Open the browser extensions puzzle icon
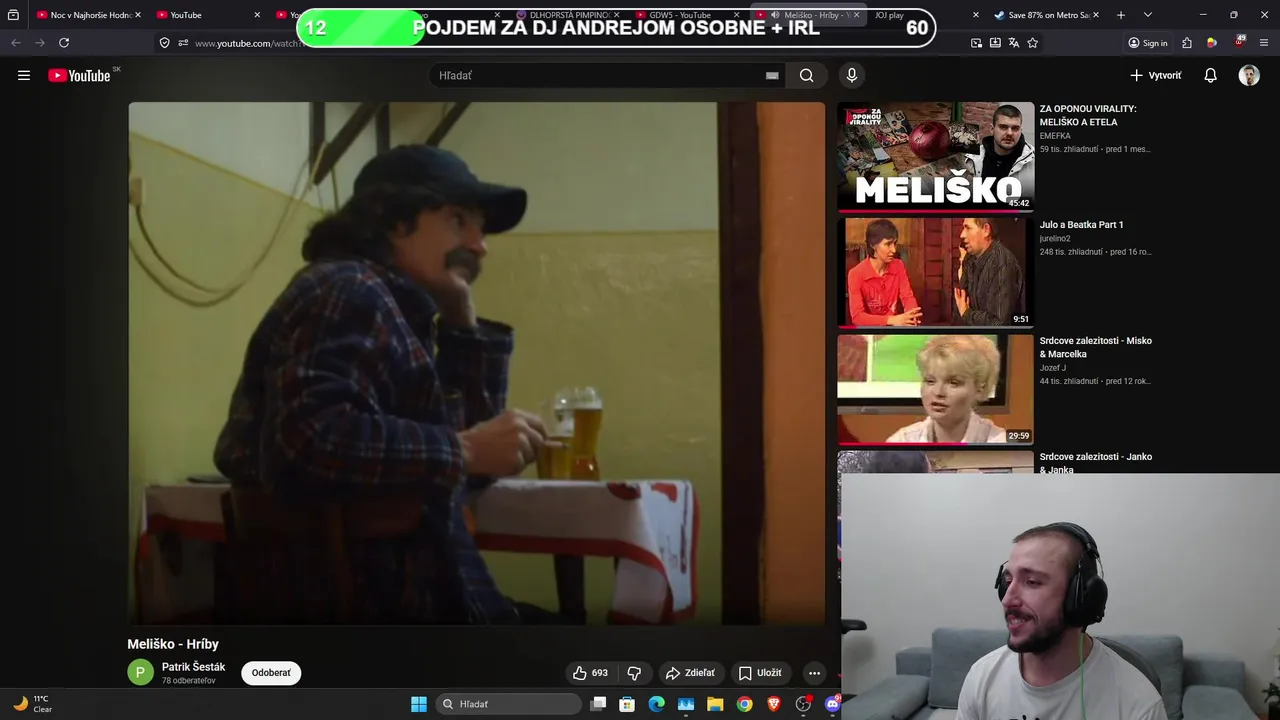The width and height of the screenshot is (1280, 720). point(1187,43)
